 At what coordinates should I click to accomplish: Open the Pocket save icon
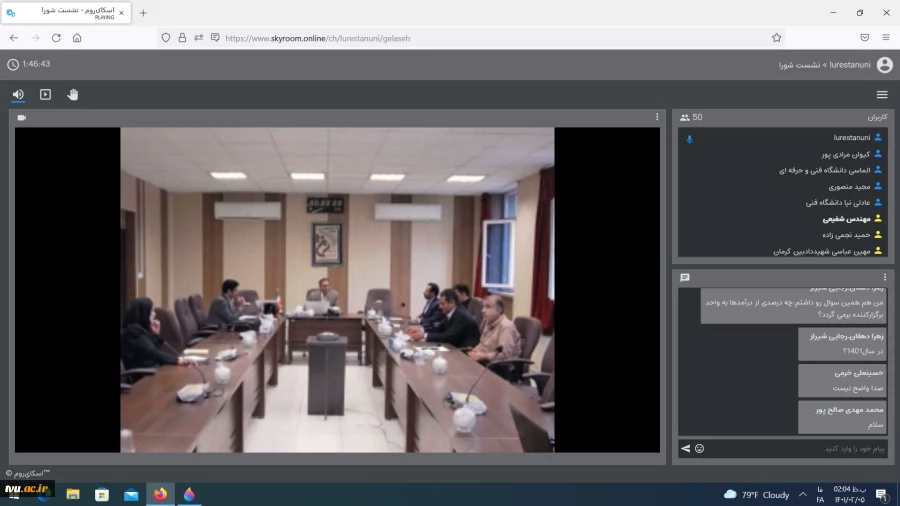pos(864,38)
